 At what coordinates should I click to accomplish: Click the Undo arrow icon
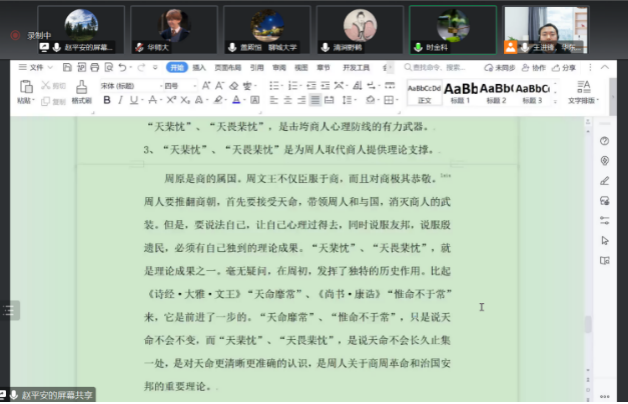pyautogui.click(x=123, y=68)
